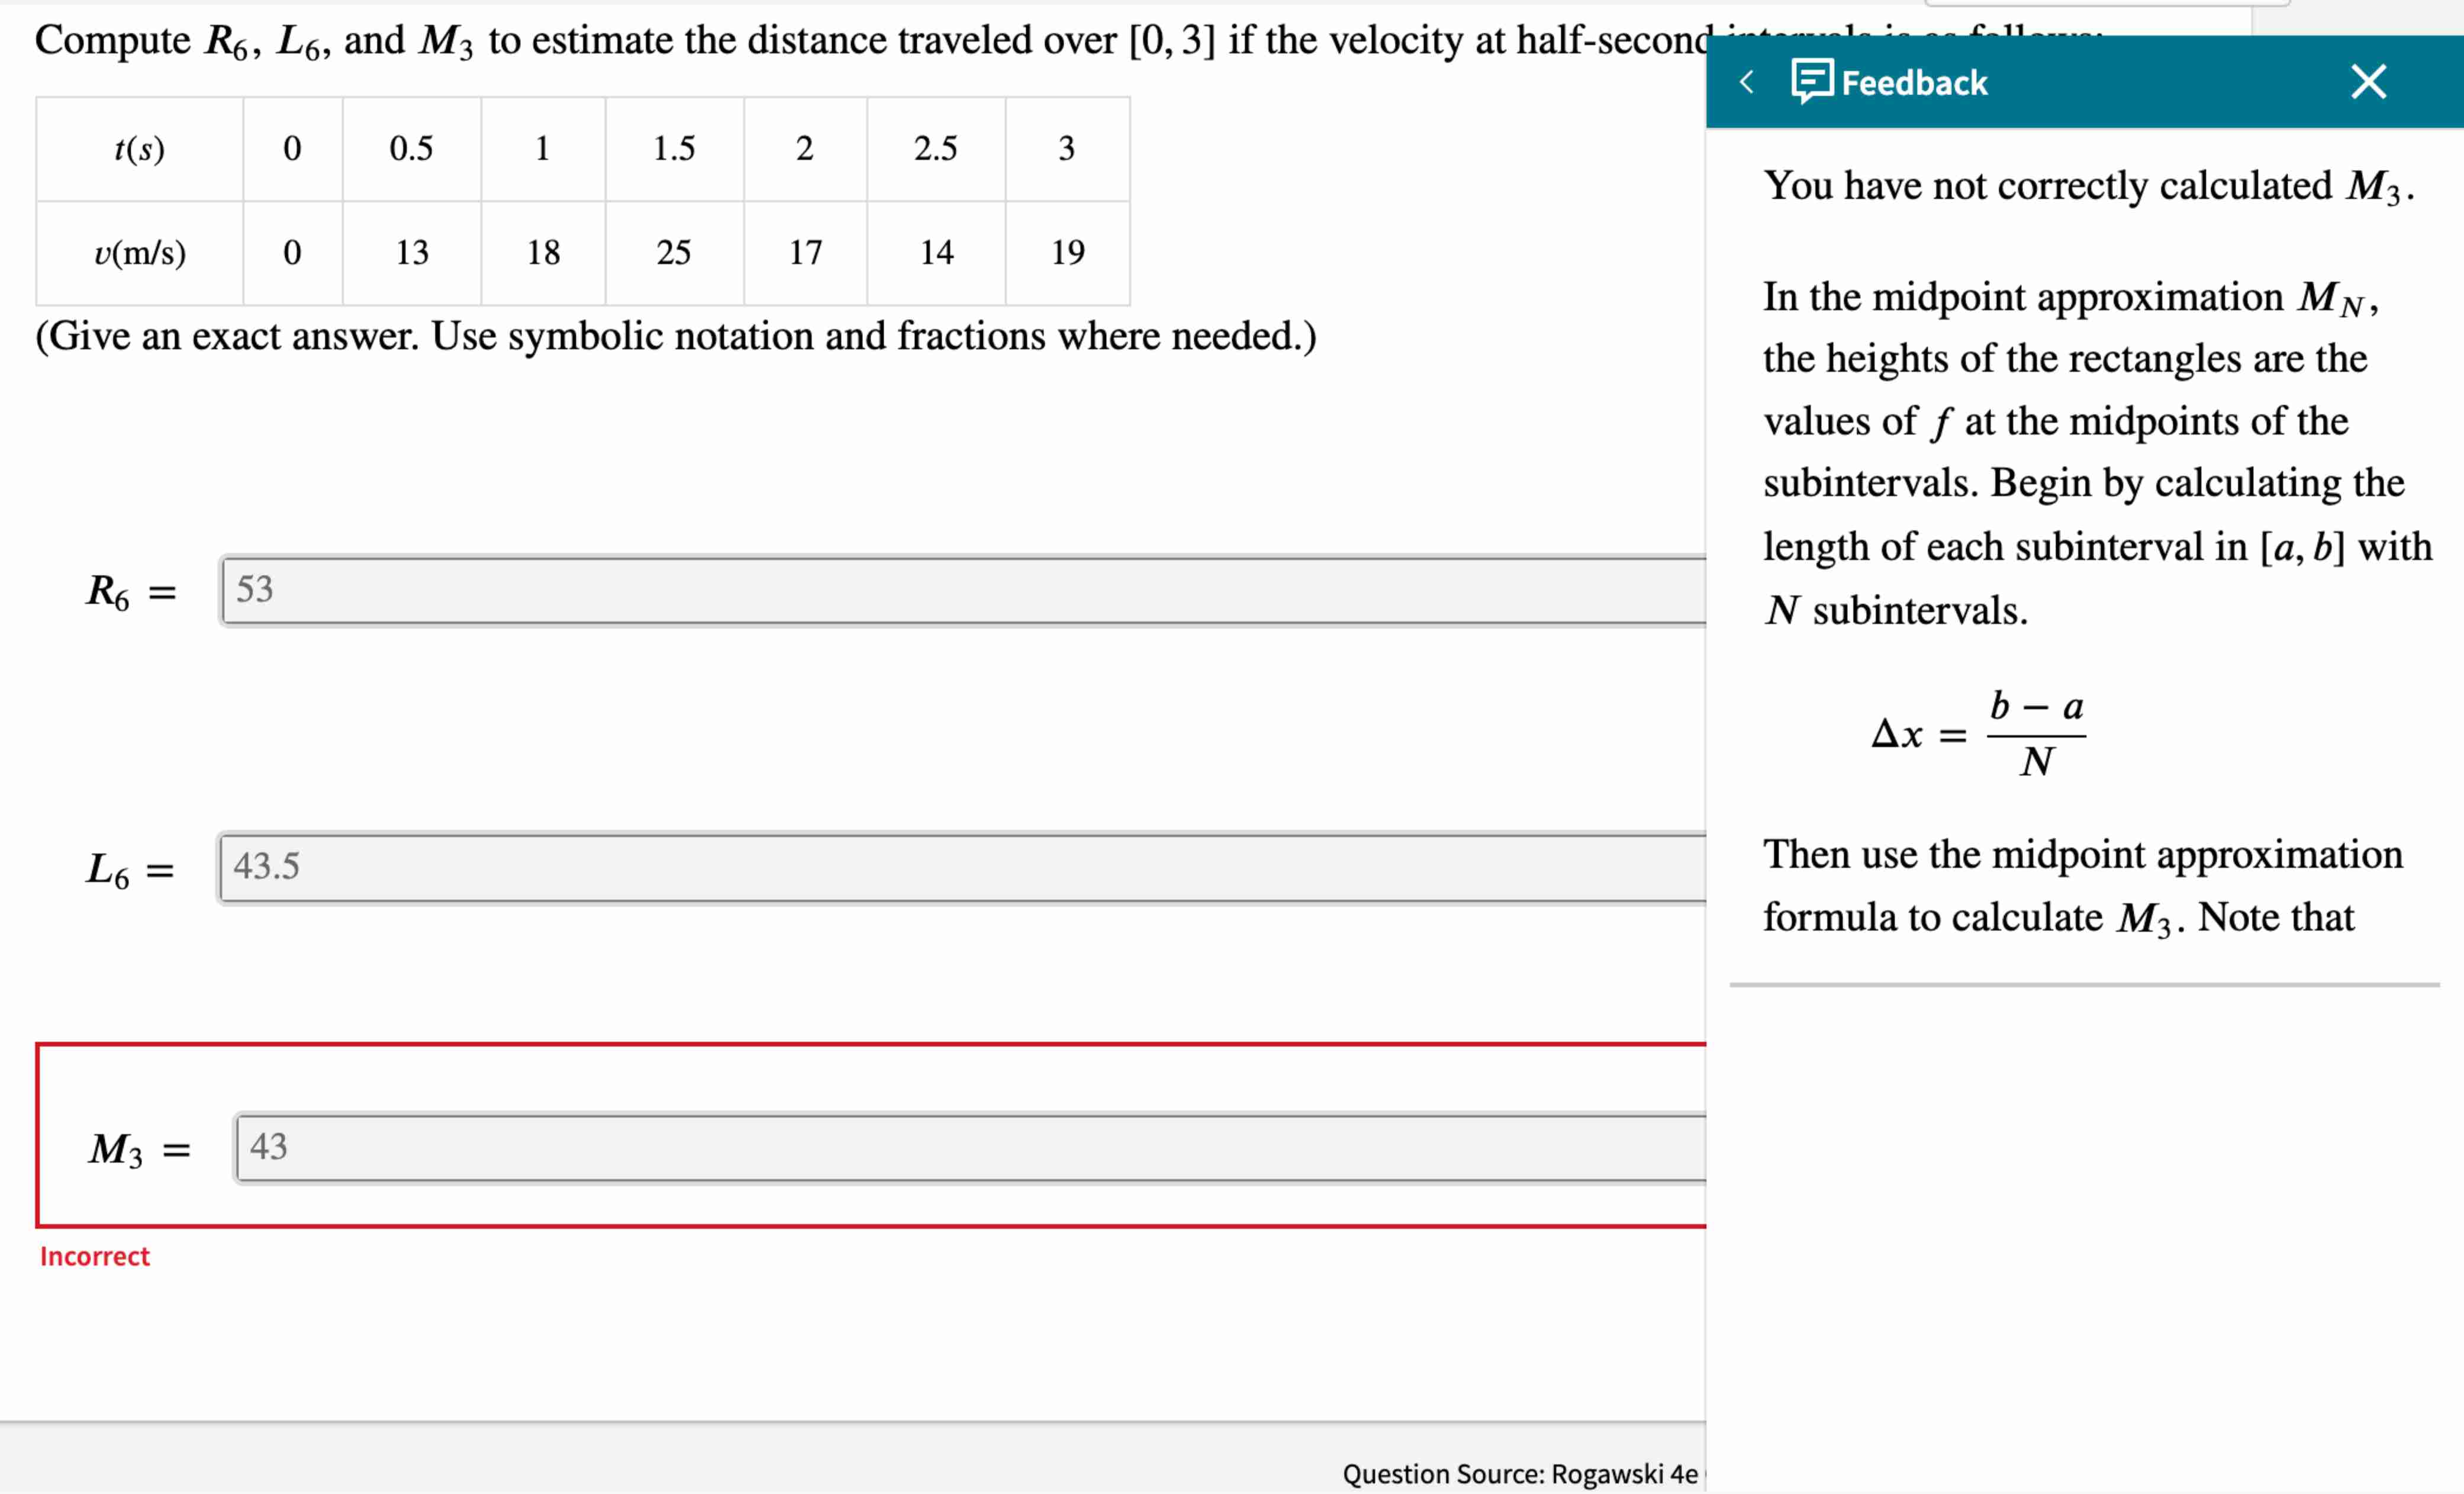Select the velocity value 25 in the table
2464x1494 pixels.
click(x=675, y=252)
